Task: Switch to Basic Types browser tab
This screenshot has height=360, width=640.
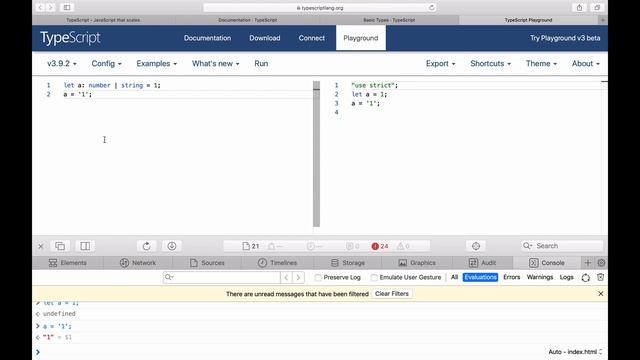Action: click(389, 20)
